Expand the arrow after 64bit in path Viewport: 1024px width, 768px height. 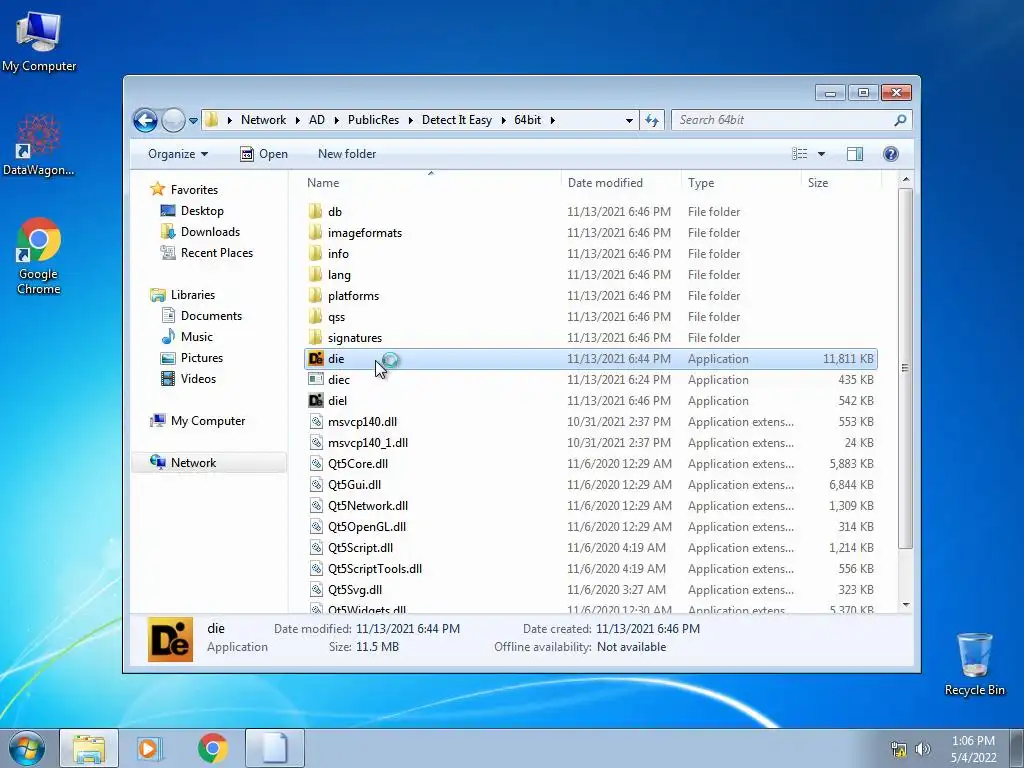(552, 120)
